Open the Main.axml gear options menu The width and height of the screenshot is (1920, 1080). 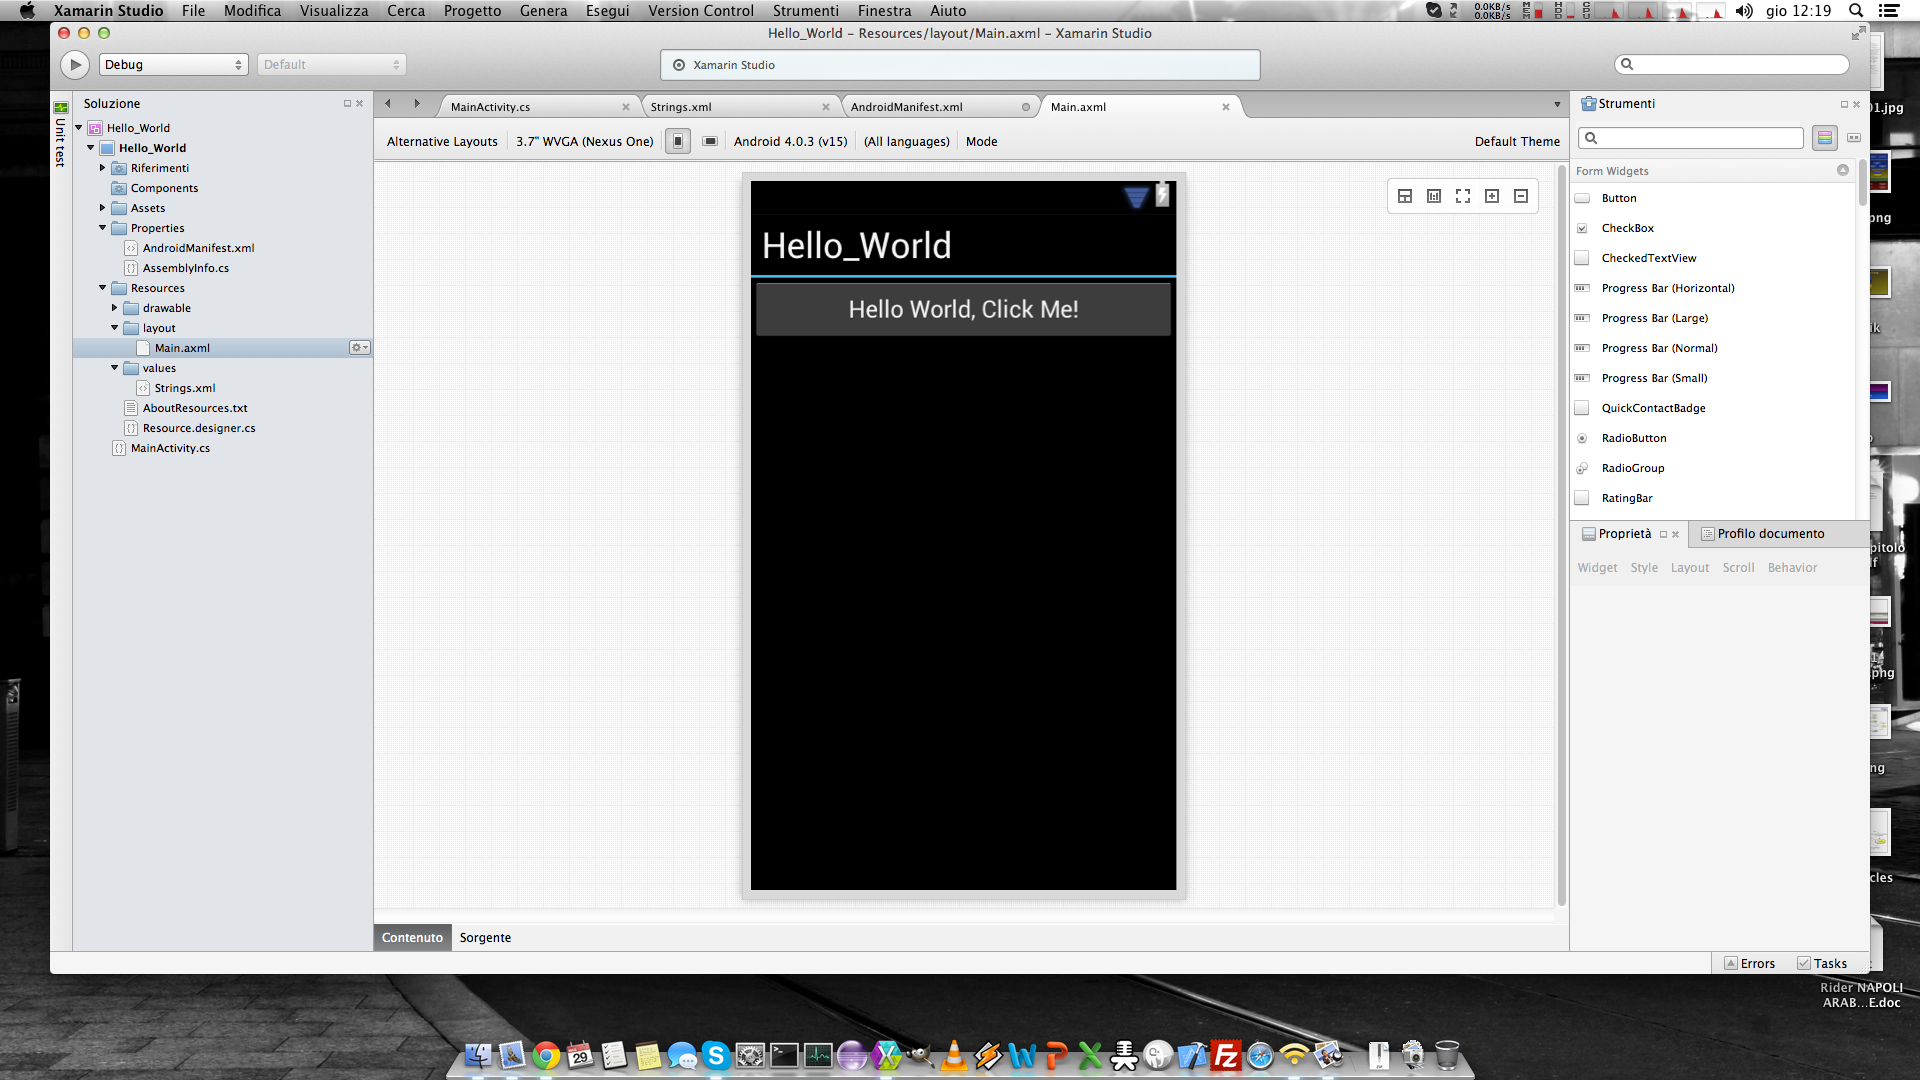(x=359, y=348)
